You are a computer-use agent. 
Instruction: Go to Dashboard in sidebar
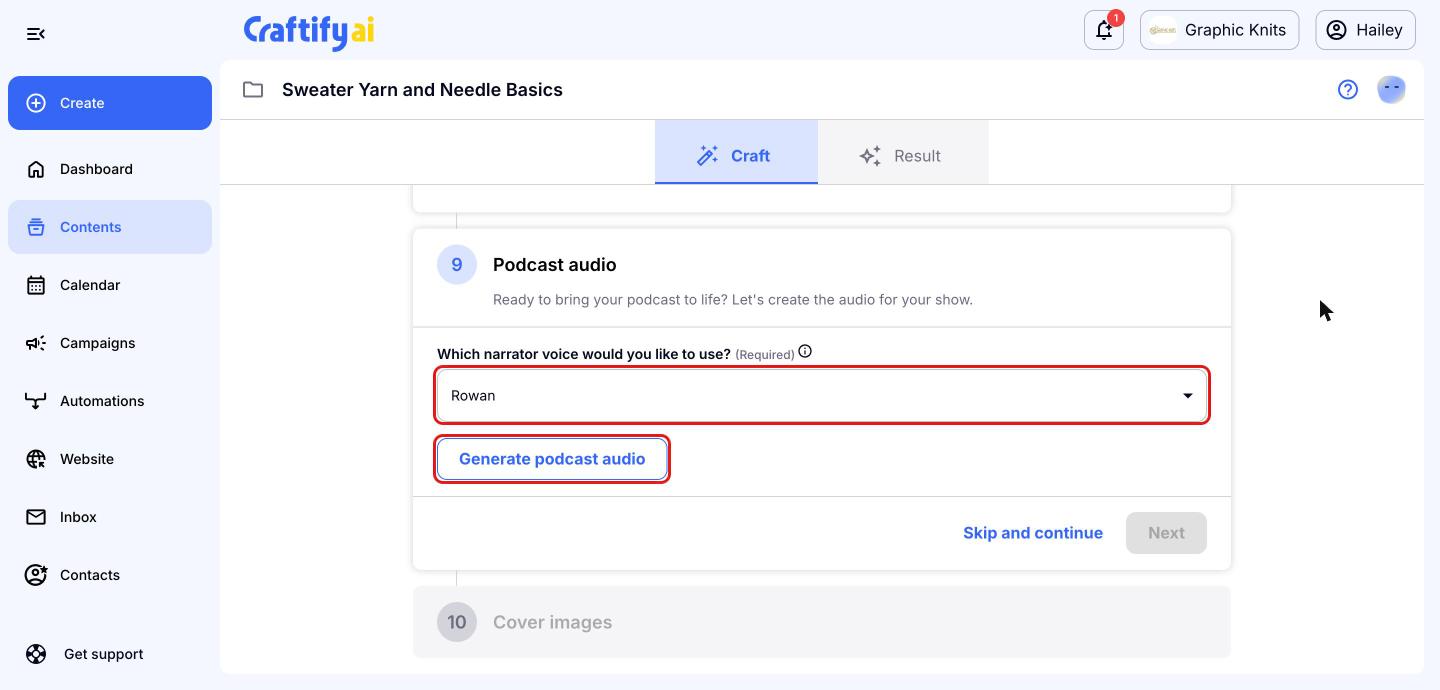[x=110, y=169]
